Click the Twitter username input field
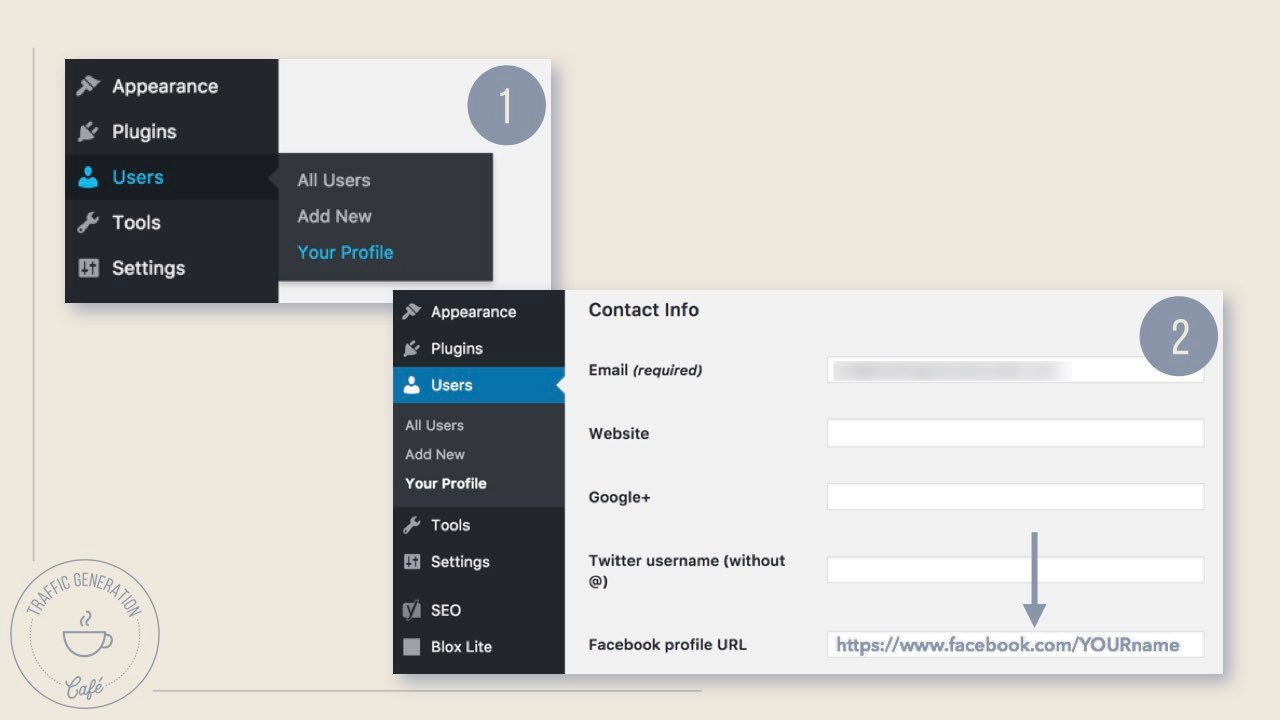Screen dimensions: 1280x720 [x=1014, y=568]
